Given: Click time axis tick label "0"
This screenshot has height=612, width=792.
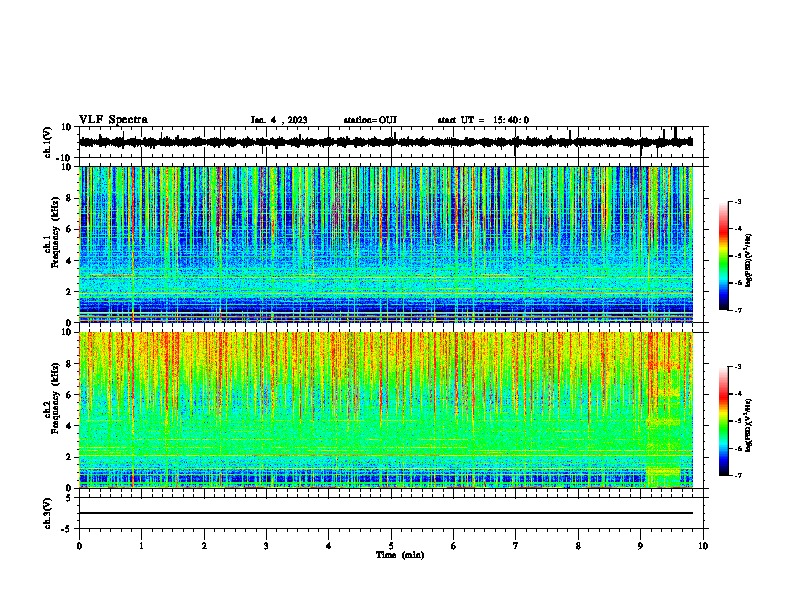Looking at the screenshot, I should 79,546.
